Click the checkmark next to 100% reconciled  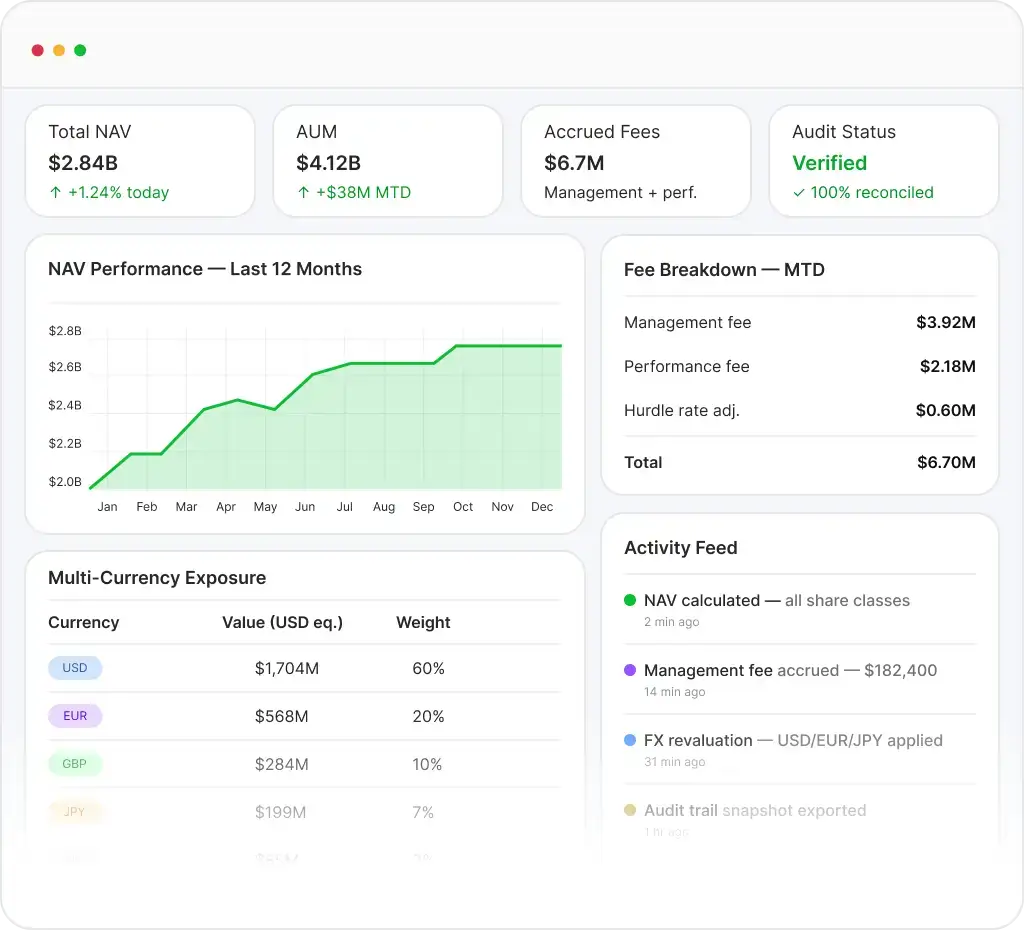798,193
